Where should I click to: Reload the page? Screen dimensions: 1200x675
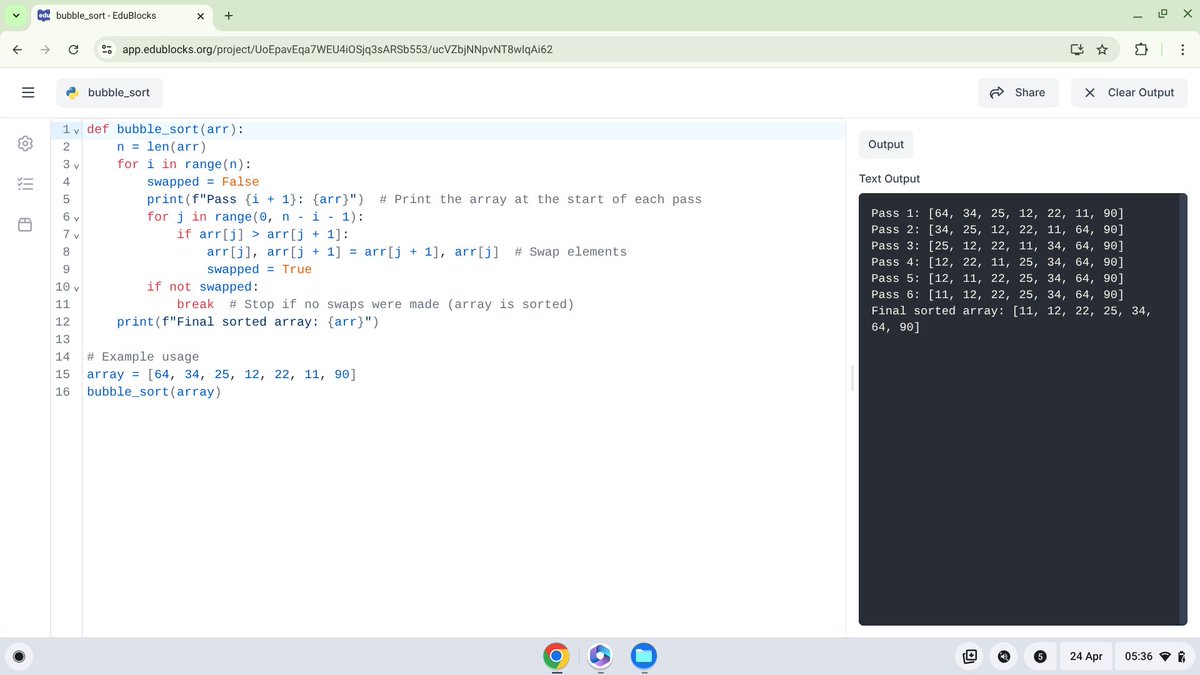(x=74, y=49)
